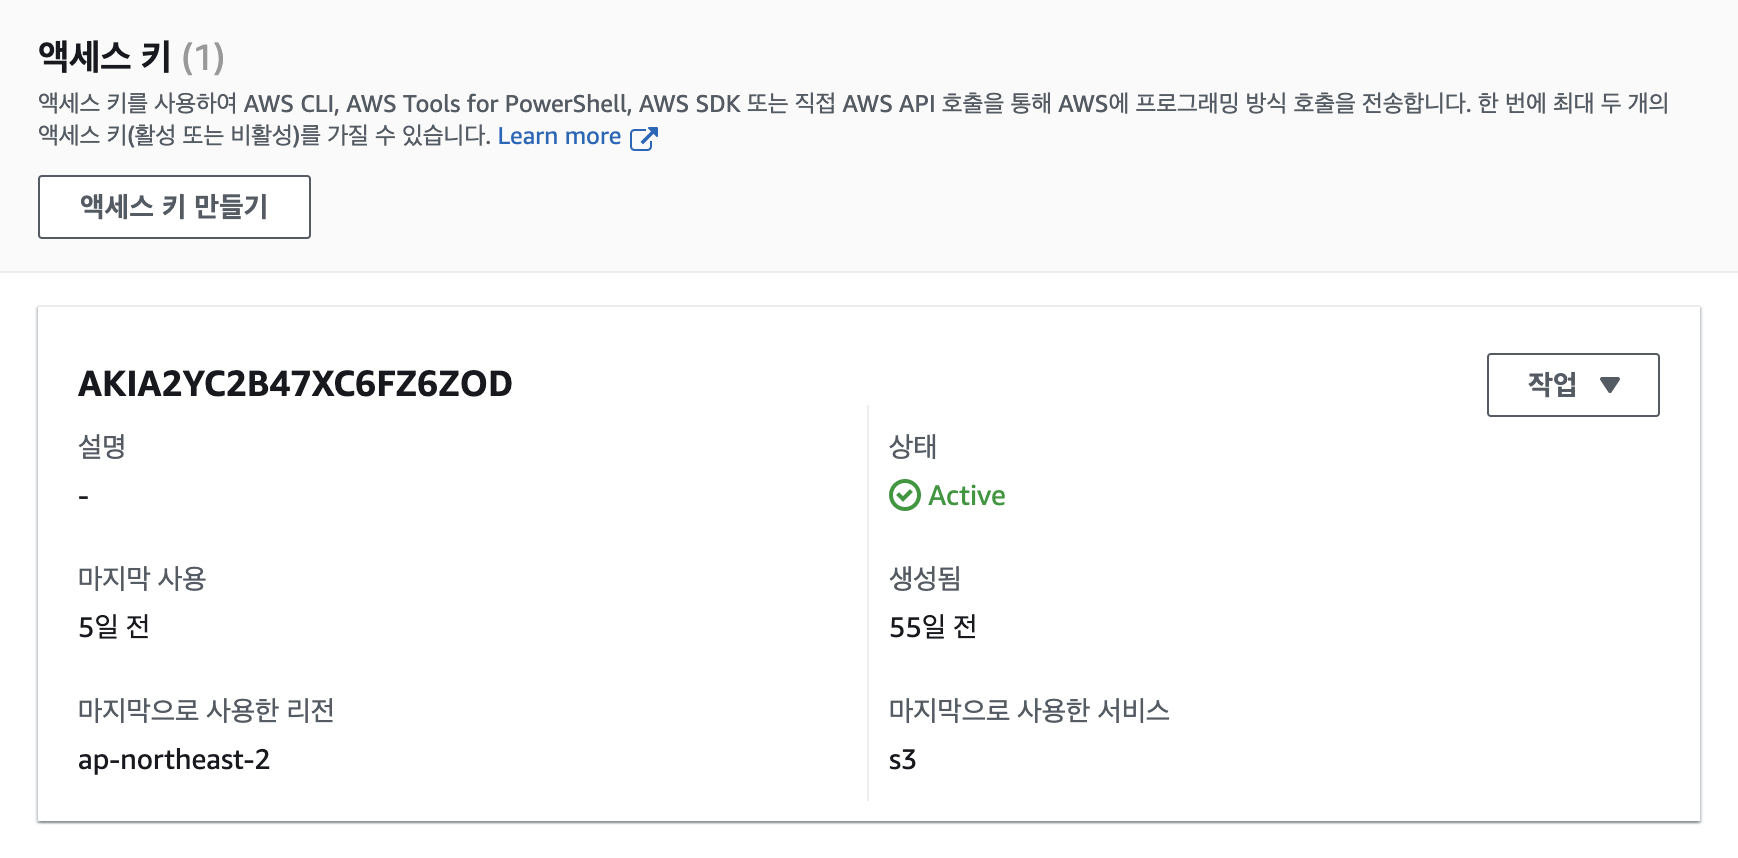Click the access key ID AKIA2YC2B47XC6FZ6ZOD

pyautogui.click(x=295, y=384)
